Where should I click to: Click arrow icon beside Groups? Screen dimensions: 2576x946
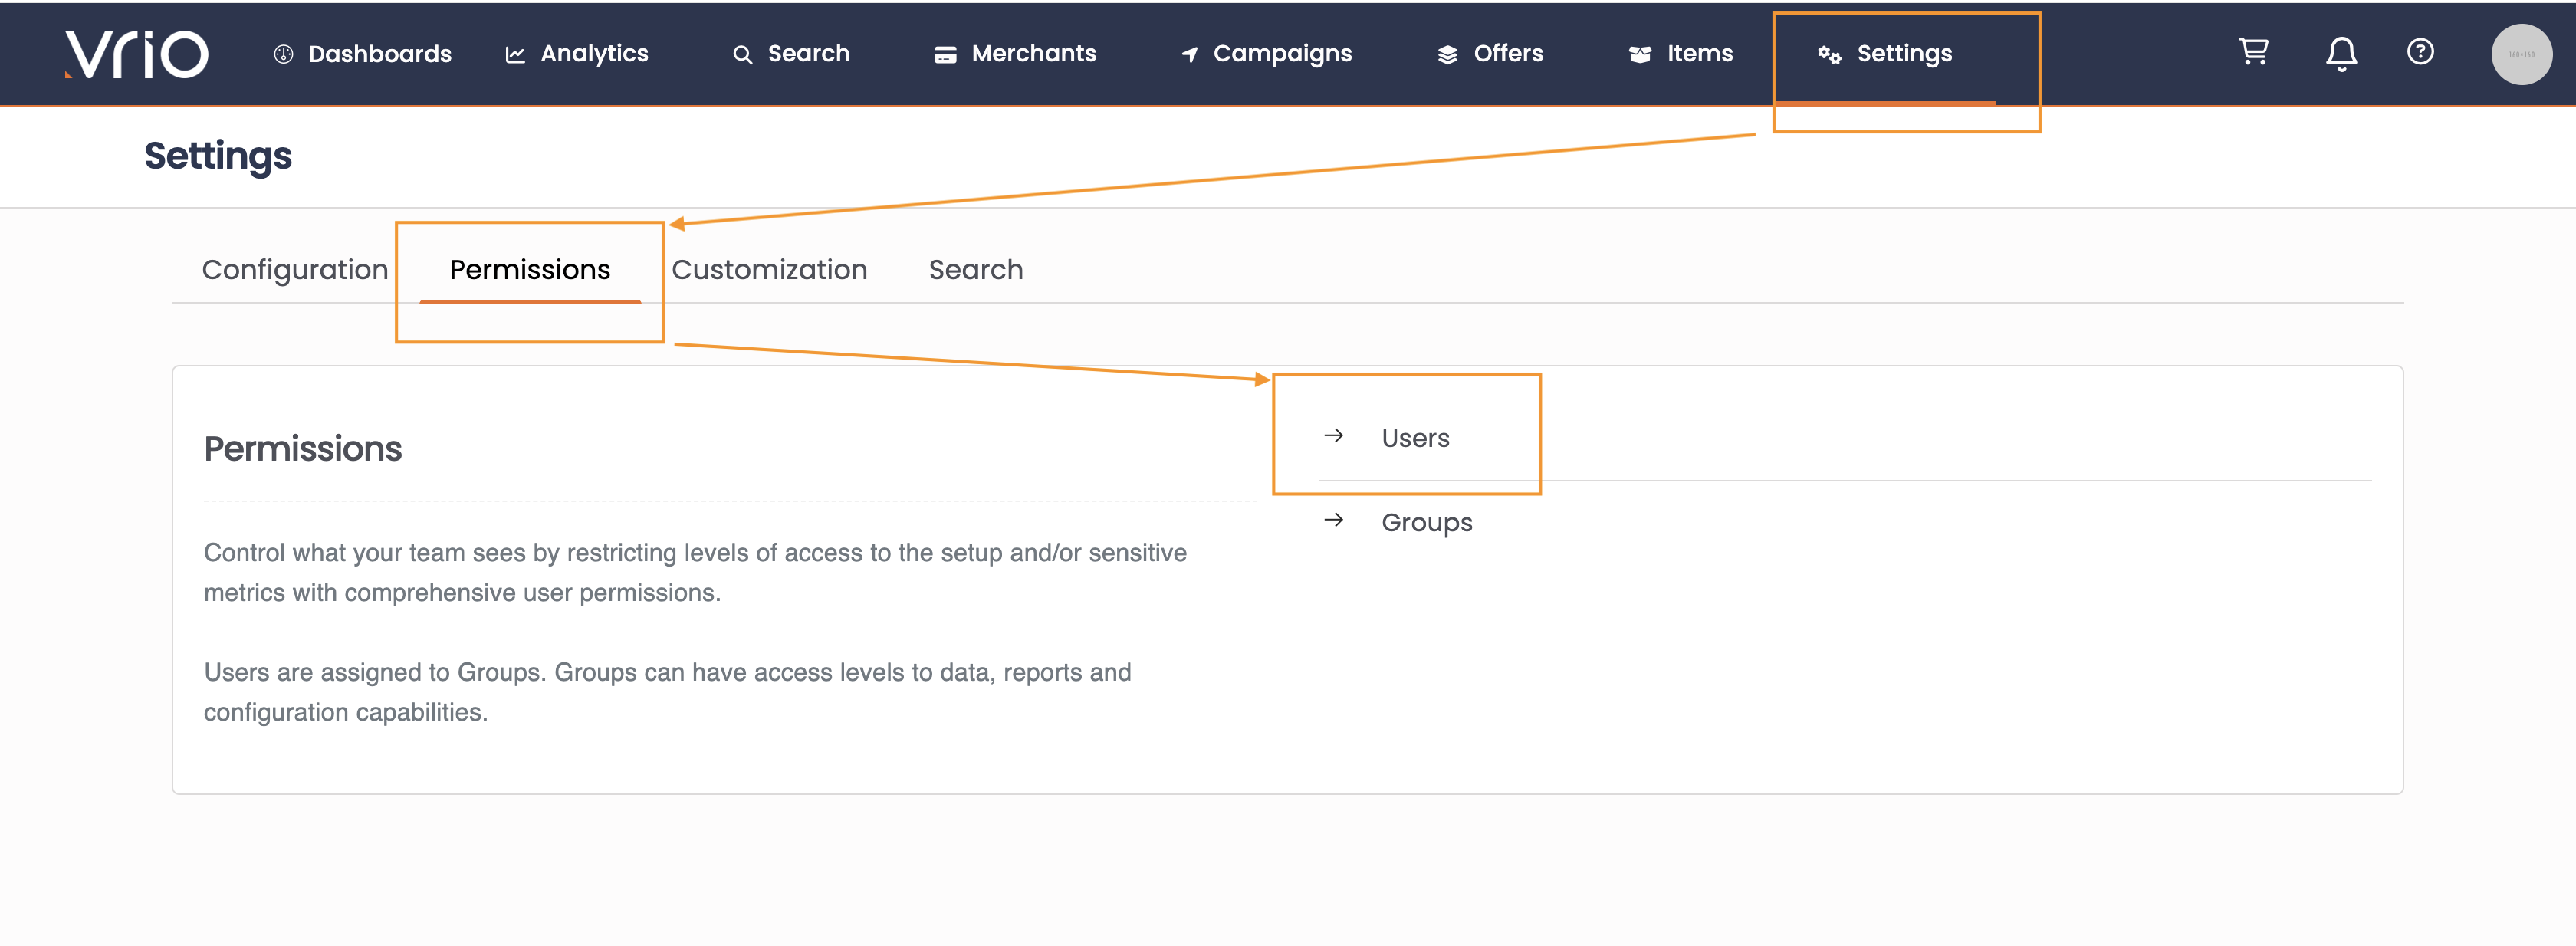click(x=1333, y=520)
